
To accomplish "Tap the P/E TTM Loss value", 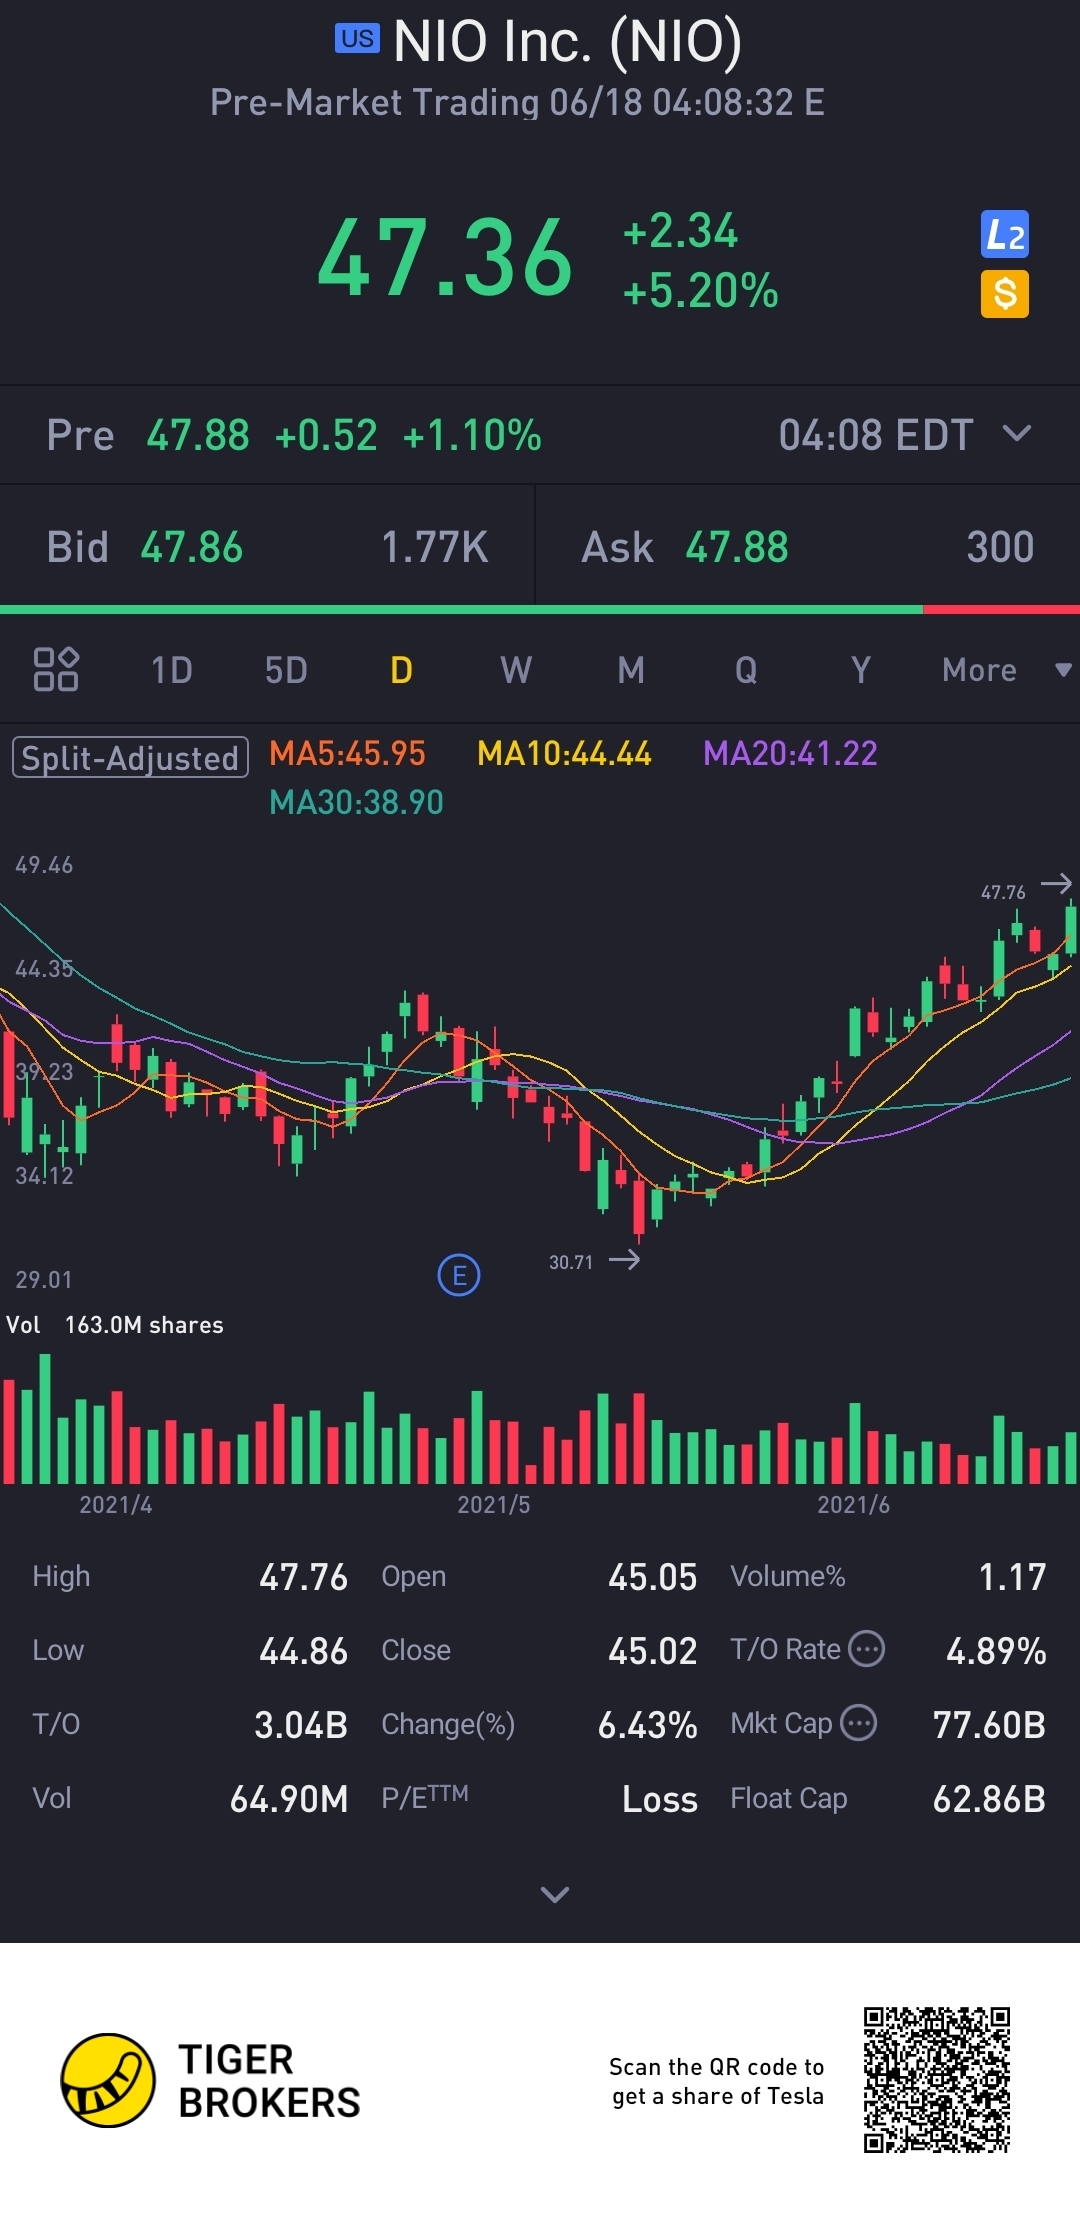I will (659, 1799).
